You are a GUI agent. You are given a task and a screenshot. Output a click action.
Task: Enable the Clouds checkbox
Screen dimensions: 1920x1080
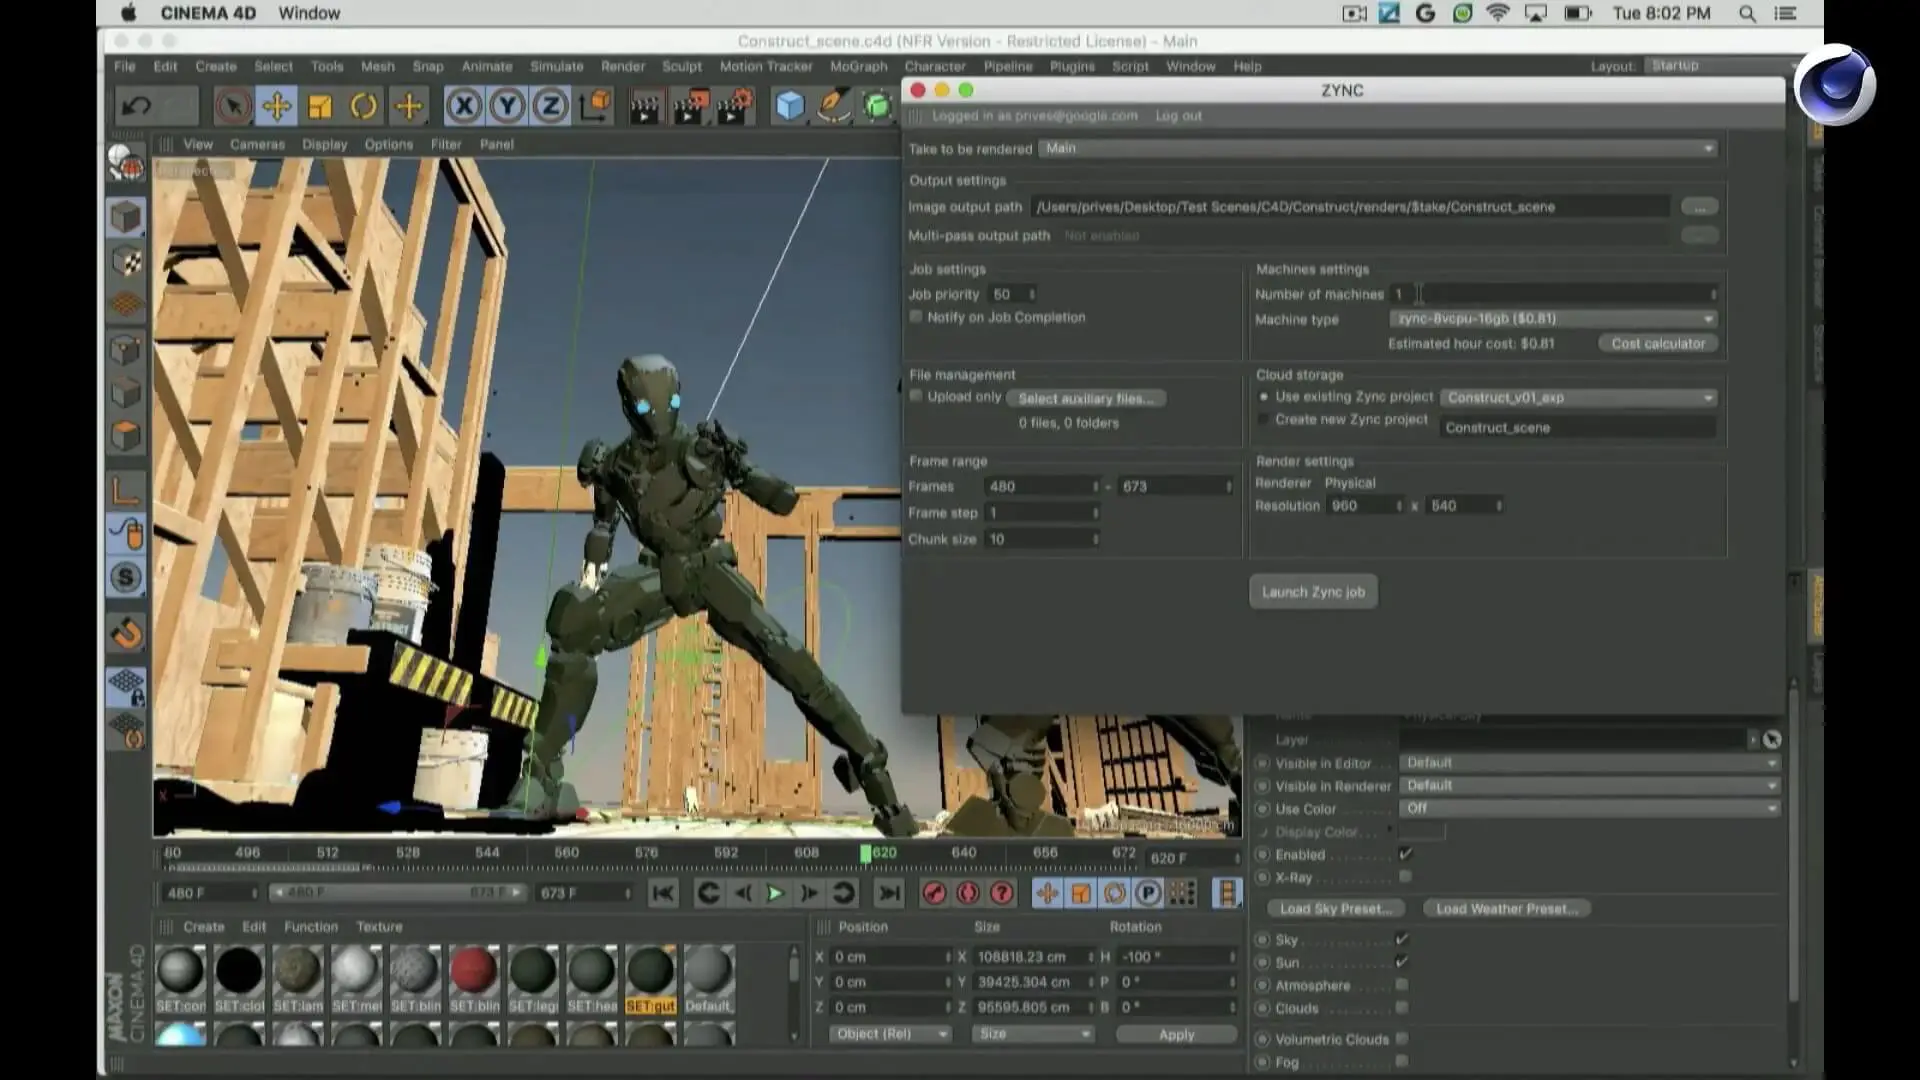tap(1401, 1008)
